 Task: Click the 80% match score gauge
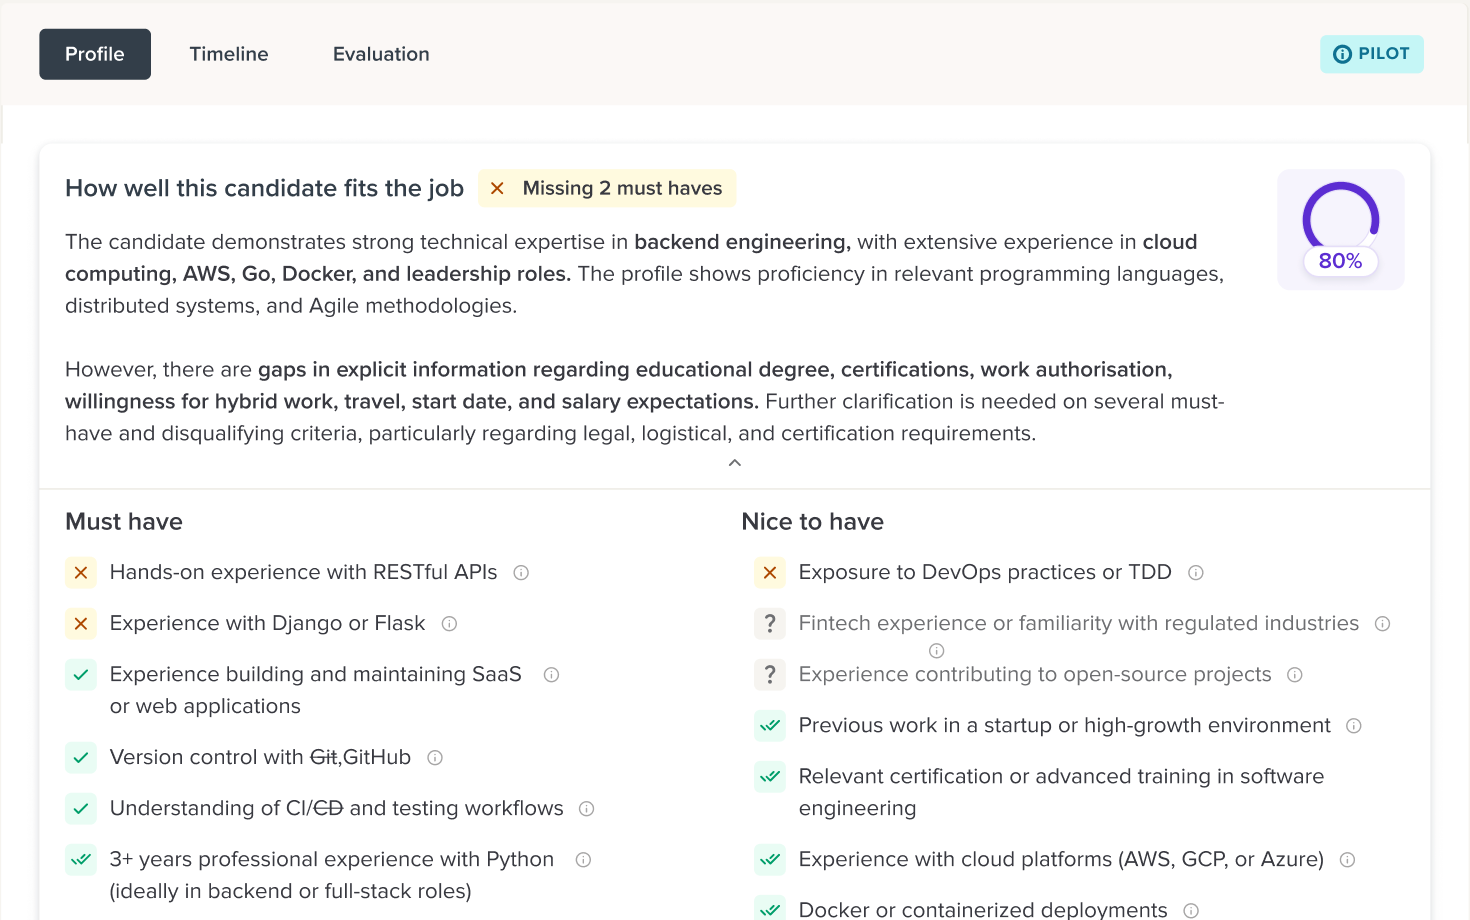1341,230
